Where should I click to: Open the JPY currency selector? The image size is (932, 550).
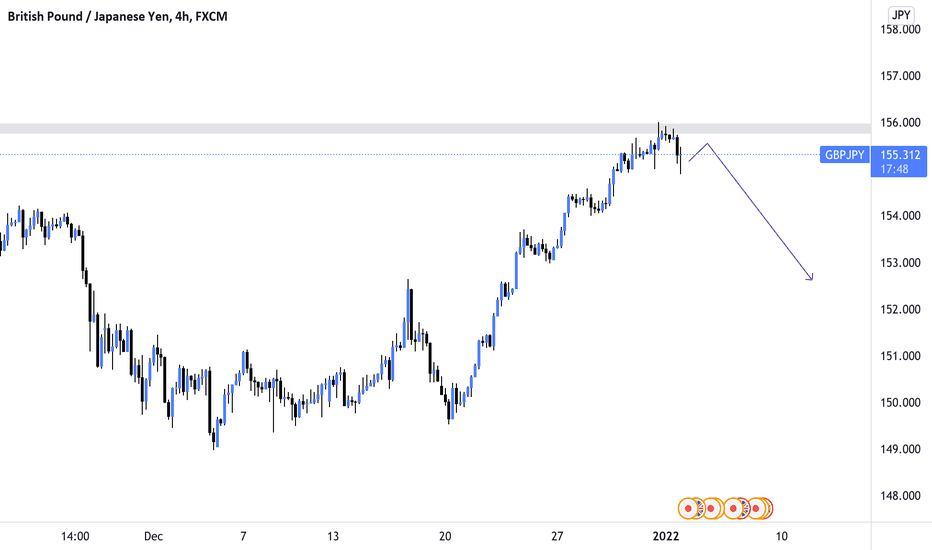click(901, 14)
